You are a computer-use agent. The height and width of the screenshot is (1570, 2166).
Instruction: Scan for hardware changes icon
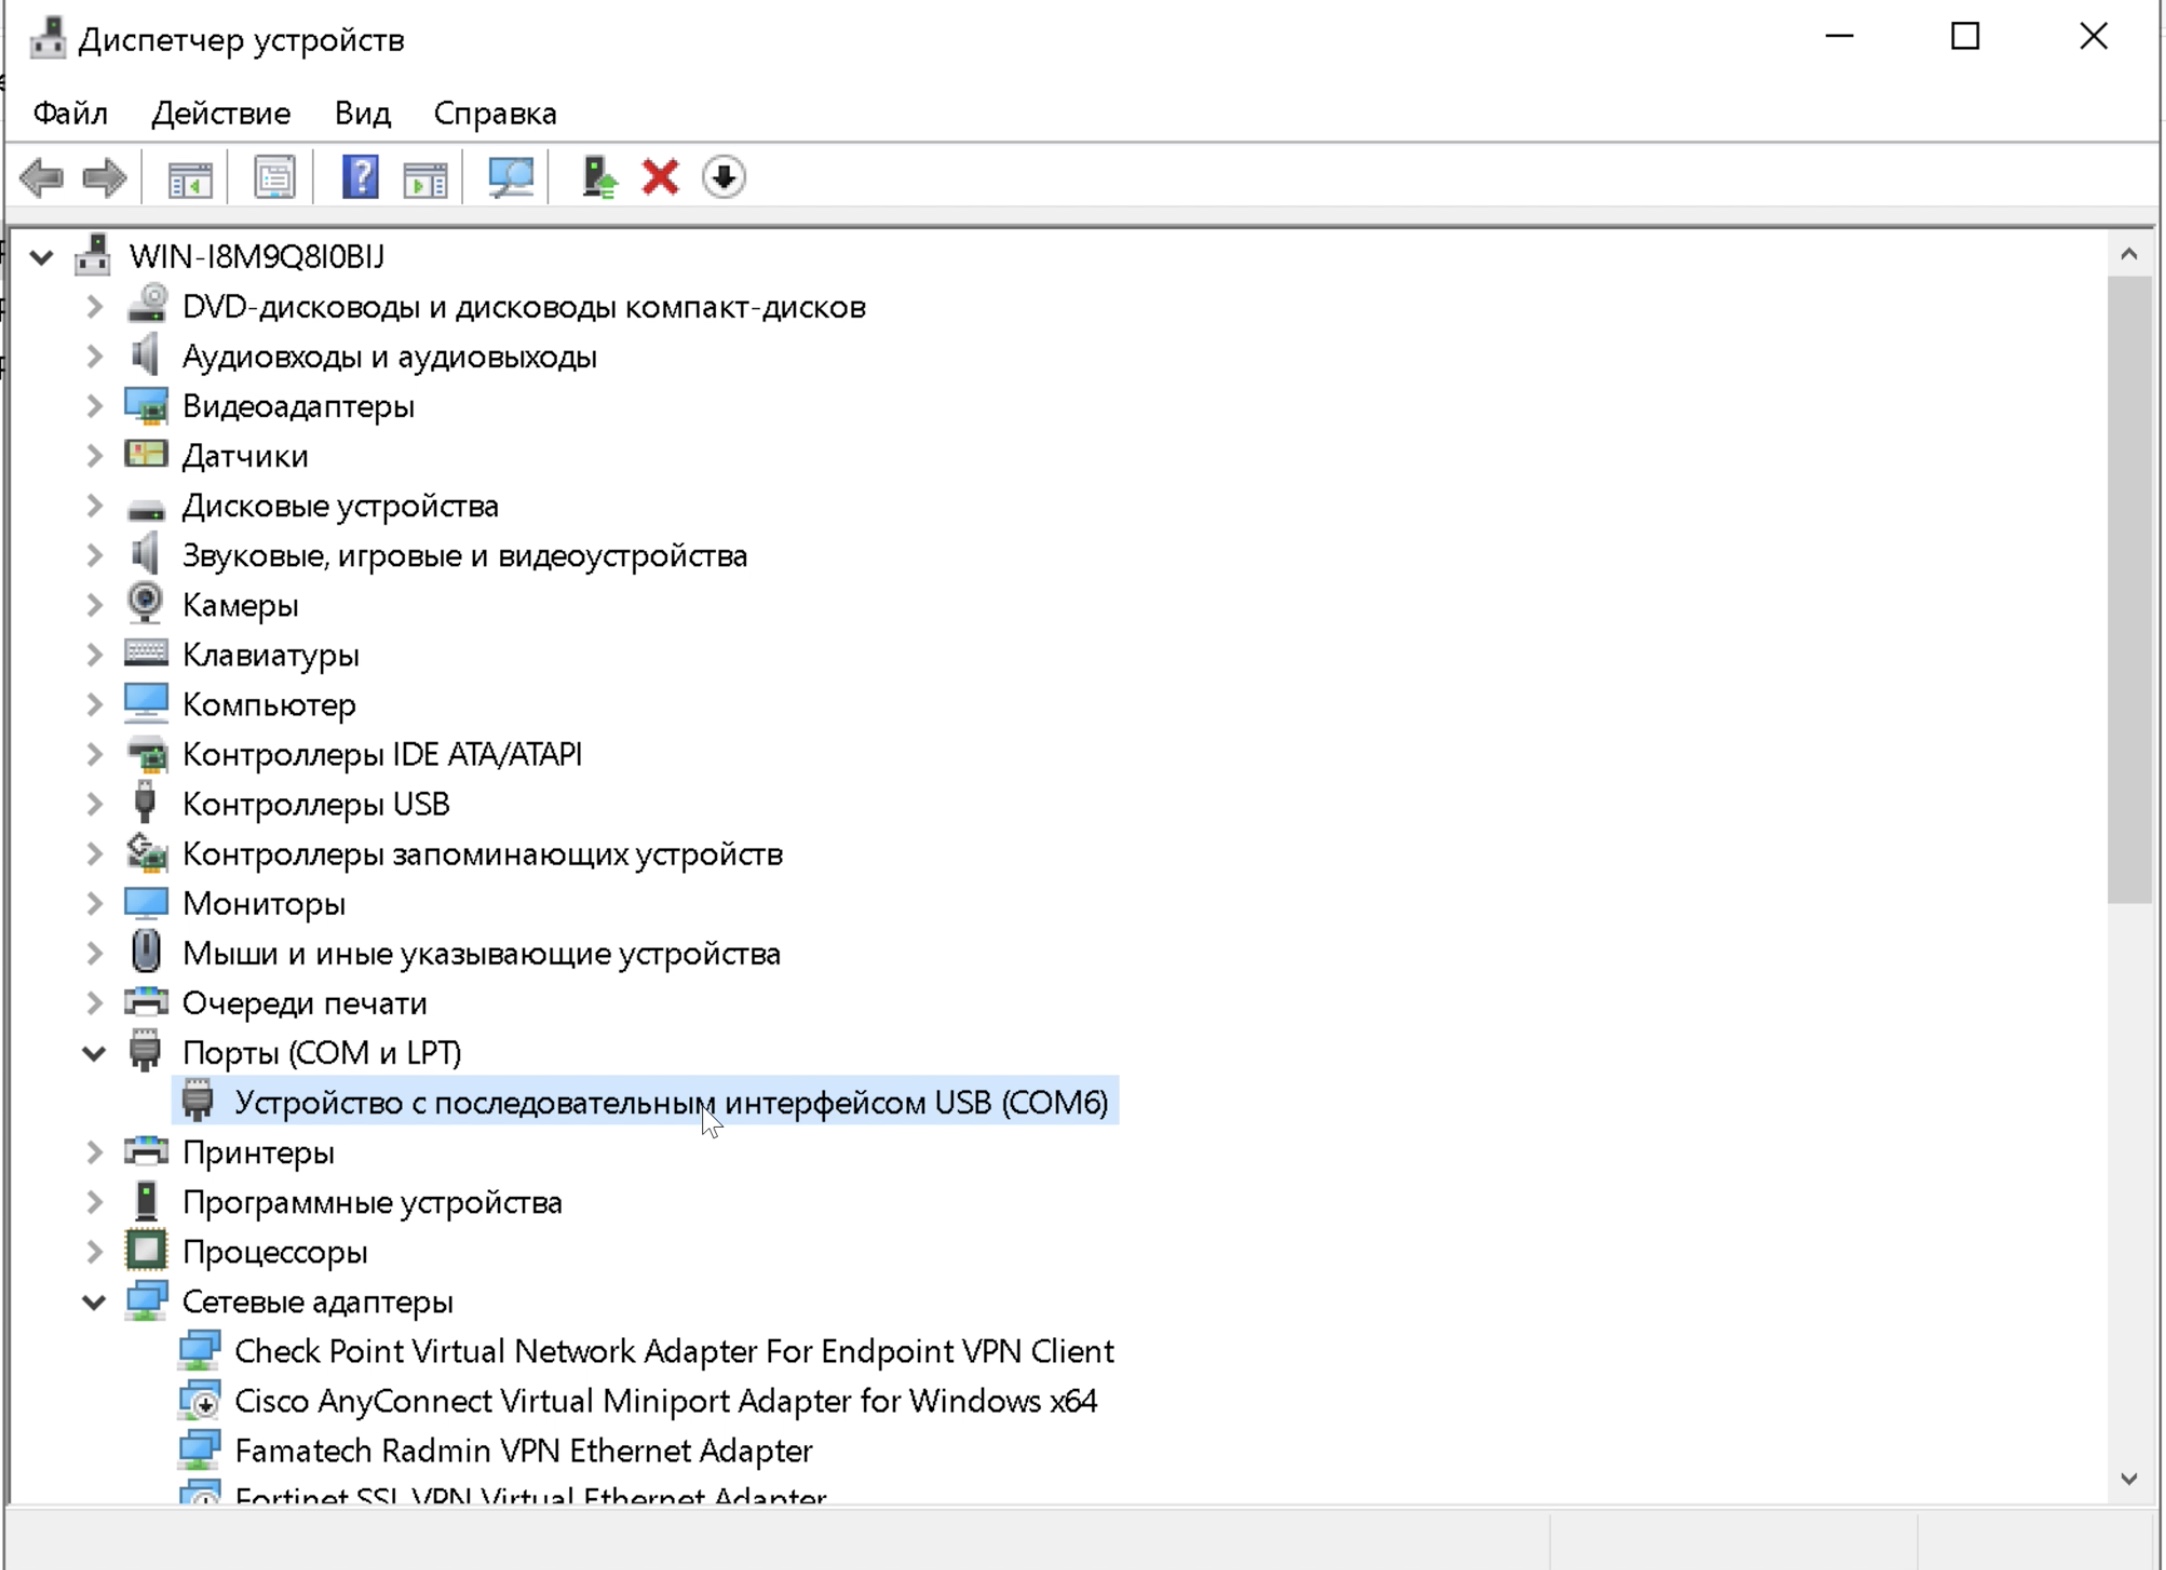[511, 177]
